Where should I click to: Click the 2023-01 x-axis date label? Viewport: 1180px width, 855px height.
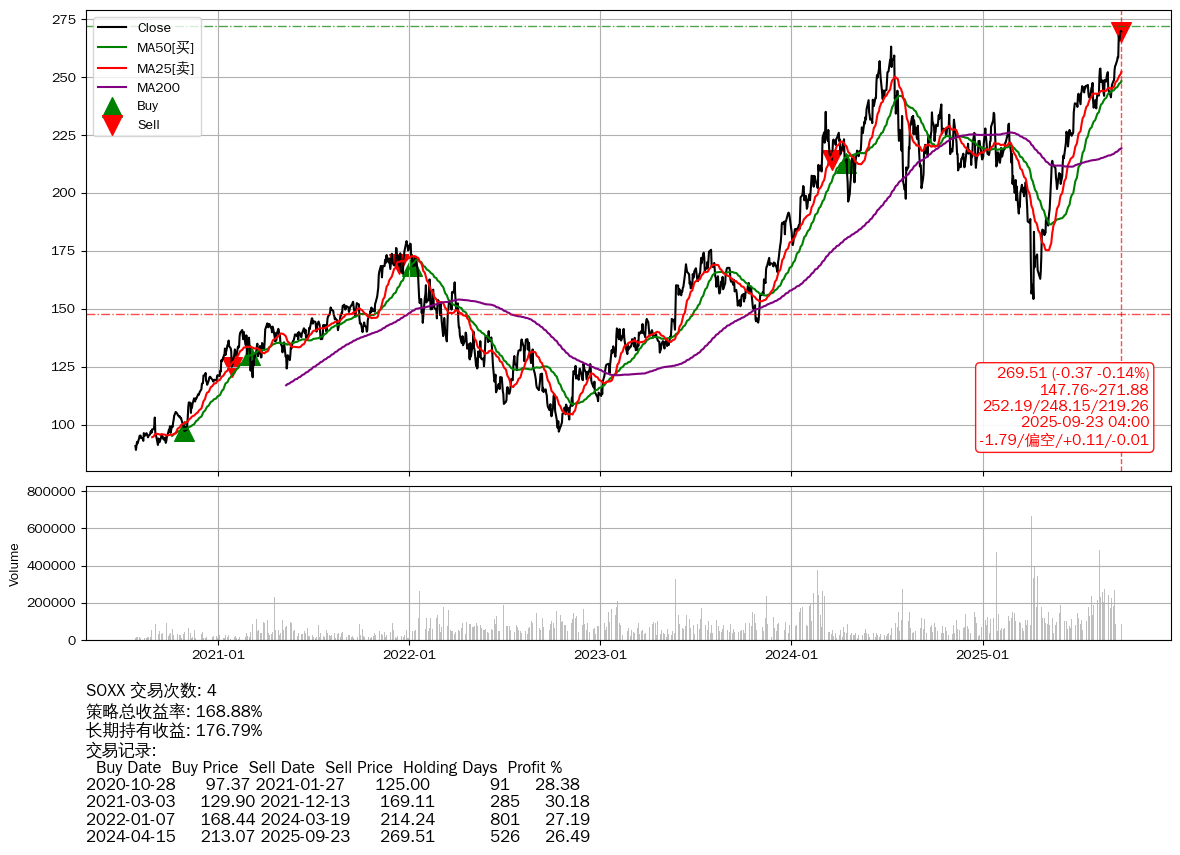point(600,655)
